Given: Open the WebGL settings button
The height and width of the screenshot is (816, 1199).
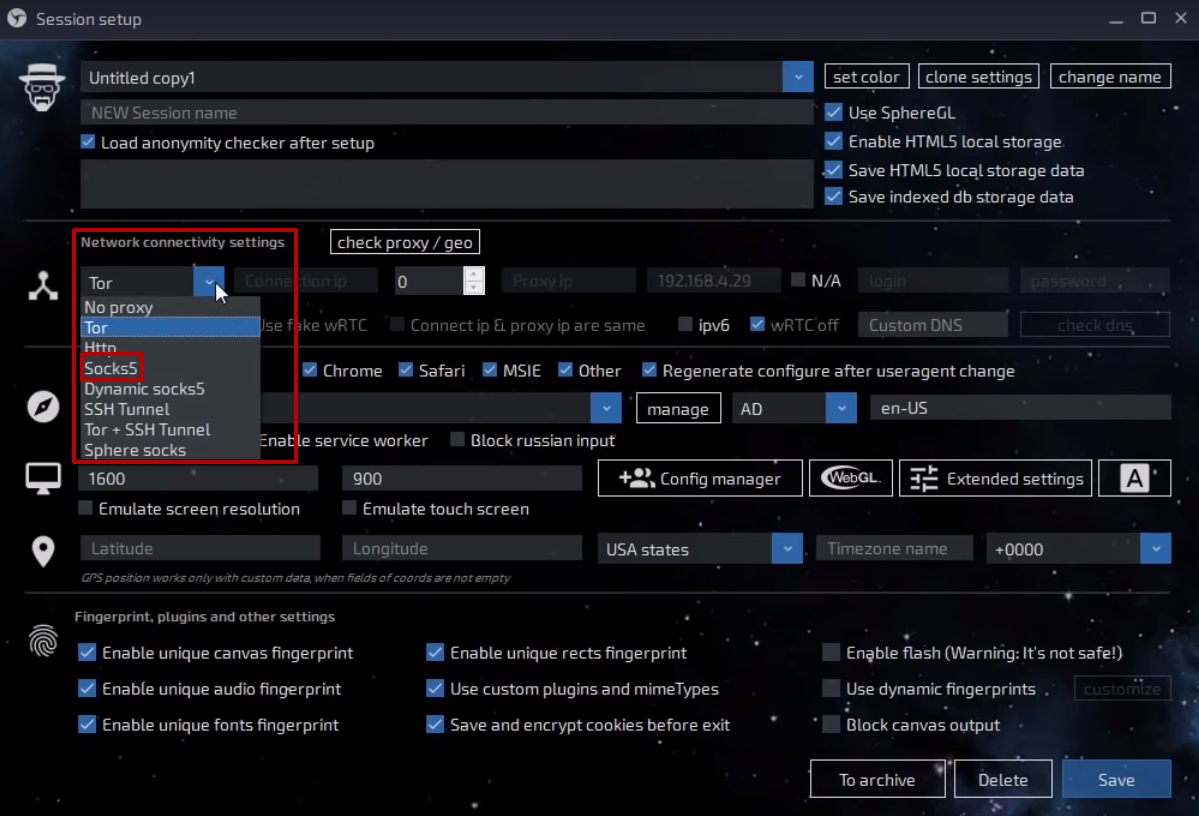Looking at the screenshot, I should (850, 479).
